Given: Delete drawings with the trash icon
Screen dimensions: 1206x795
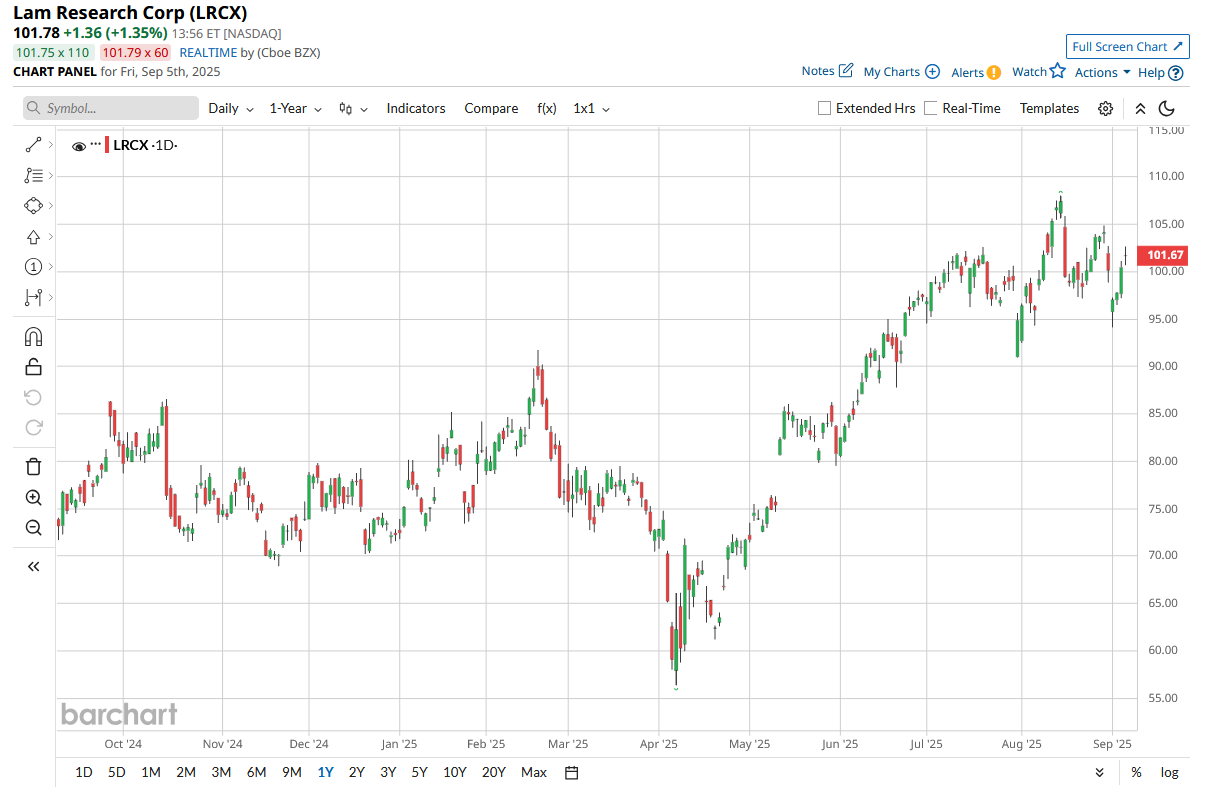Looking at the screenshot, I should click(33, 466).
